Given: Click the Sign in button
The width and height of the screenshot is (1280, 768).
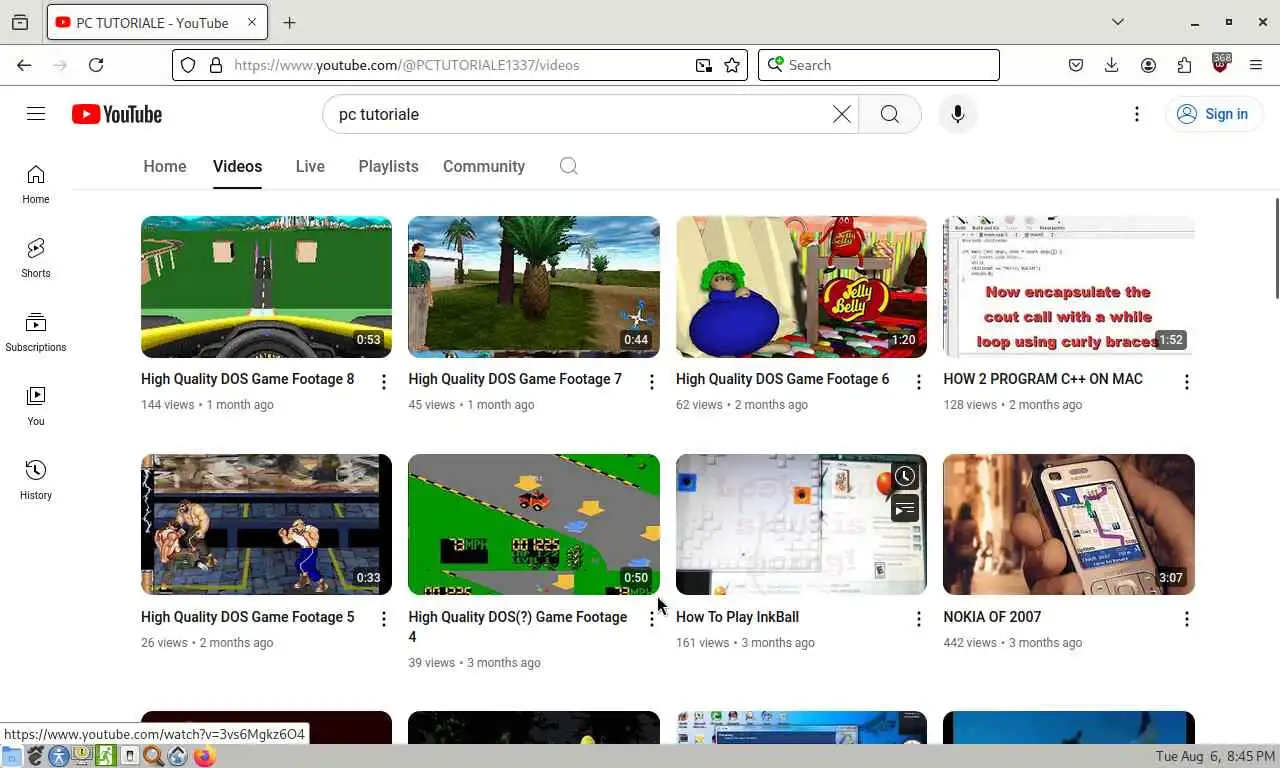Looking at the screenshot, I should [1213, 114].
